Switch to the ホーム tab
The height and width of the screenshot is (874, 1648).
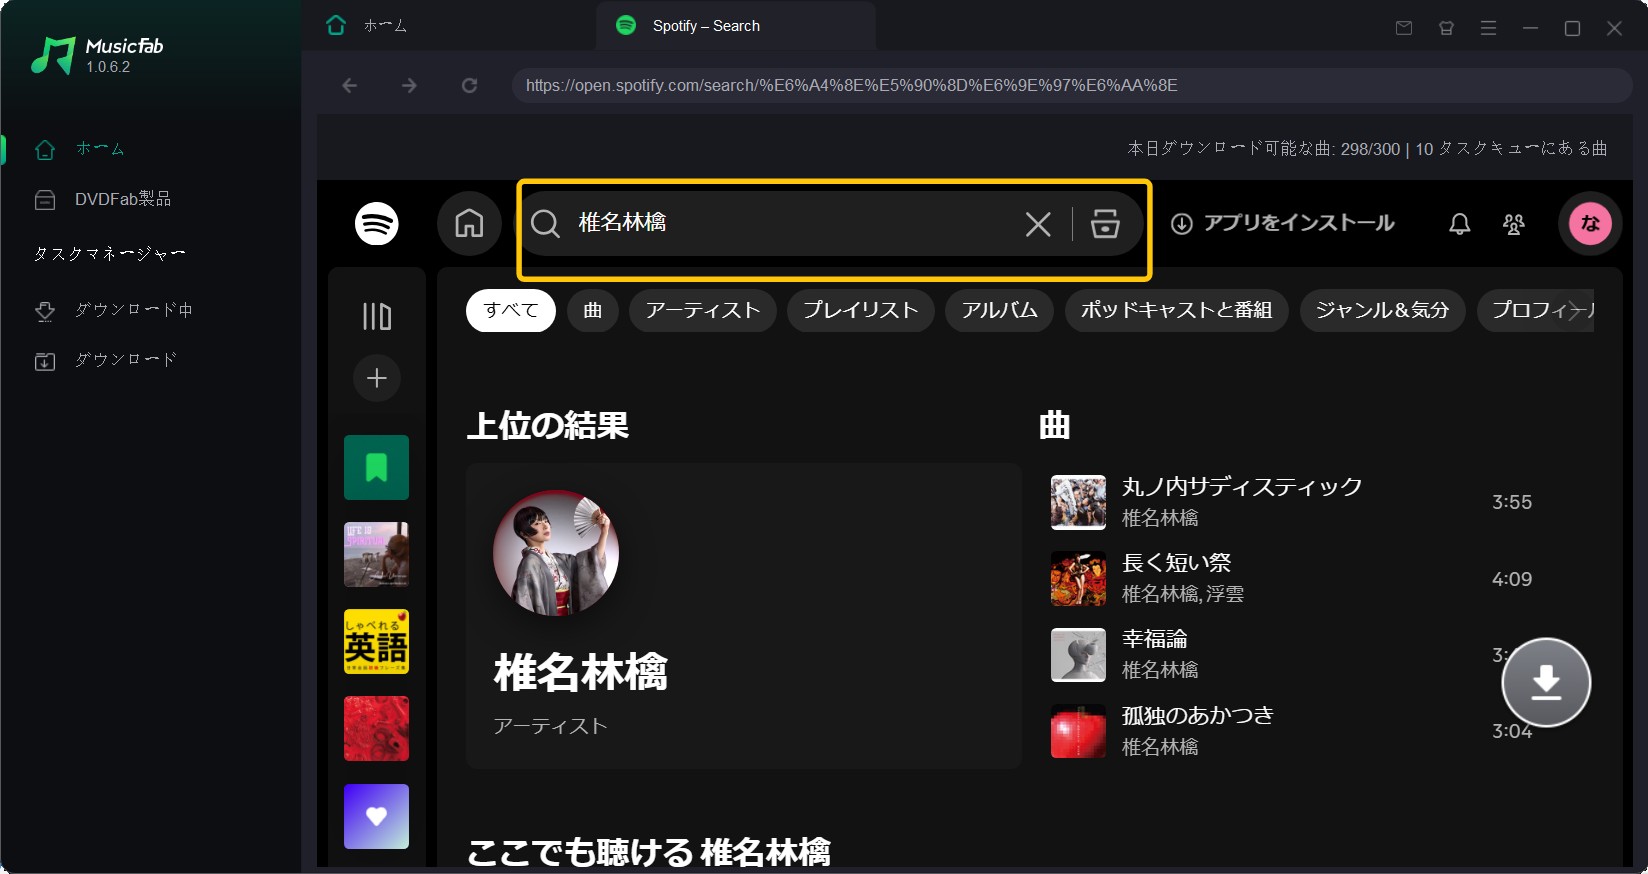pyautogui.click(x=367, y=26)
